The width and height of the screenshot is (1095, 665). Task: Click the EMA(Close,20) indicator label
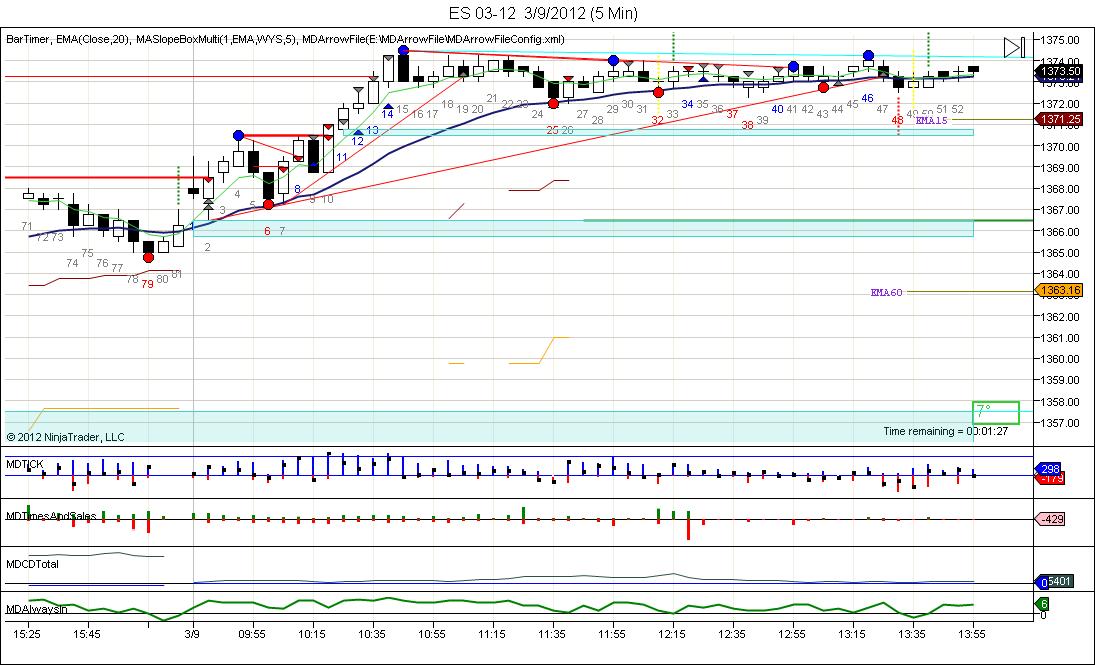(x=91, y=40)
